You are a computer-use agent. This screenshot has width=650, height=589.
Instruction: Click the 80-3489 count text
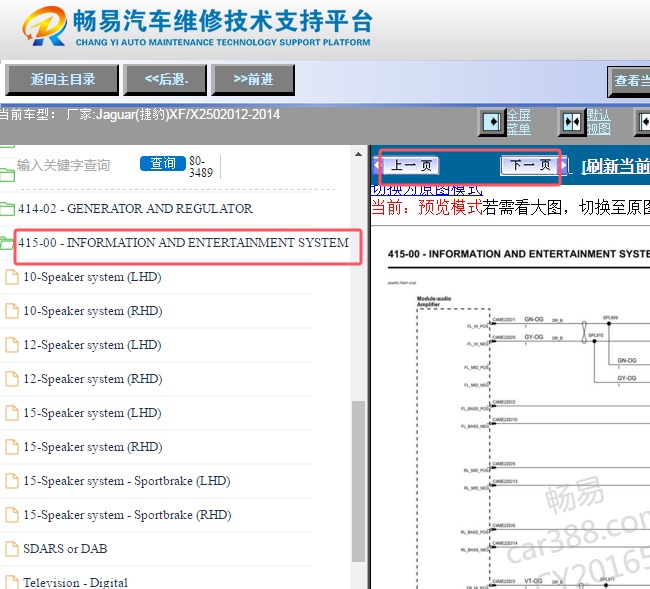point(201,167)
